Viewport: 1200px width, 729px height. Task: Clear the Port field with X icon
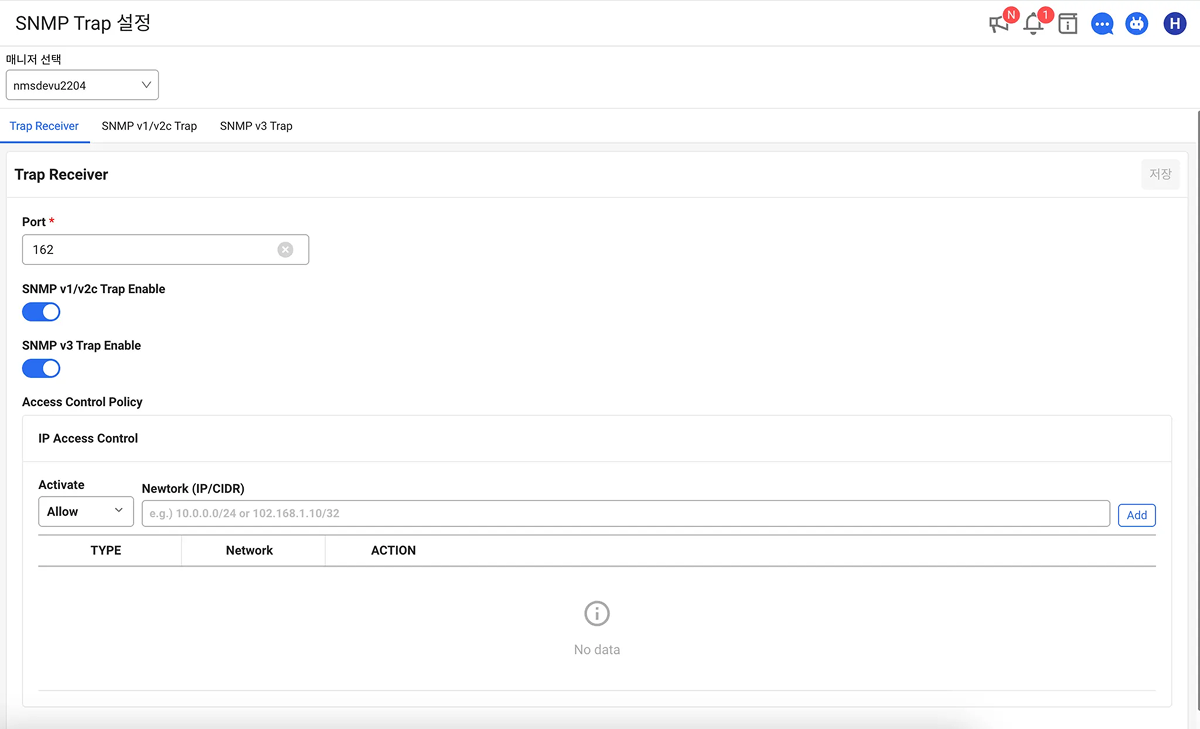click(285, 250)
